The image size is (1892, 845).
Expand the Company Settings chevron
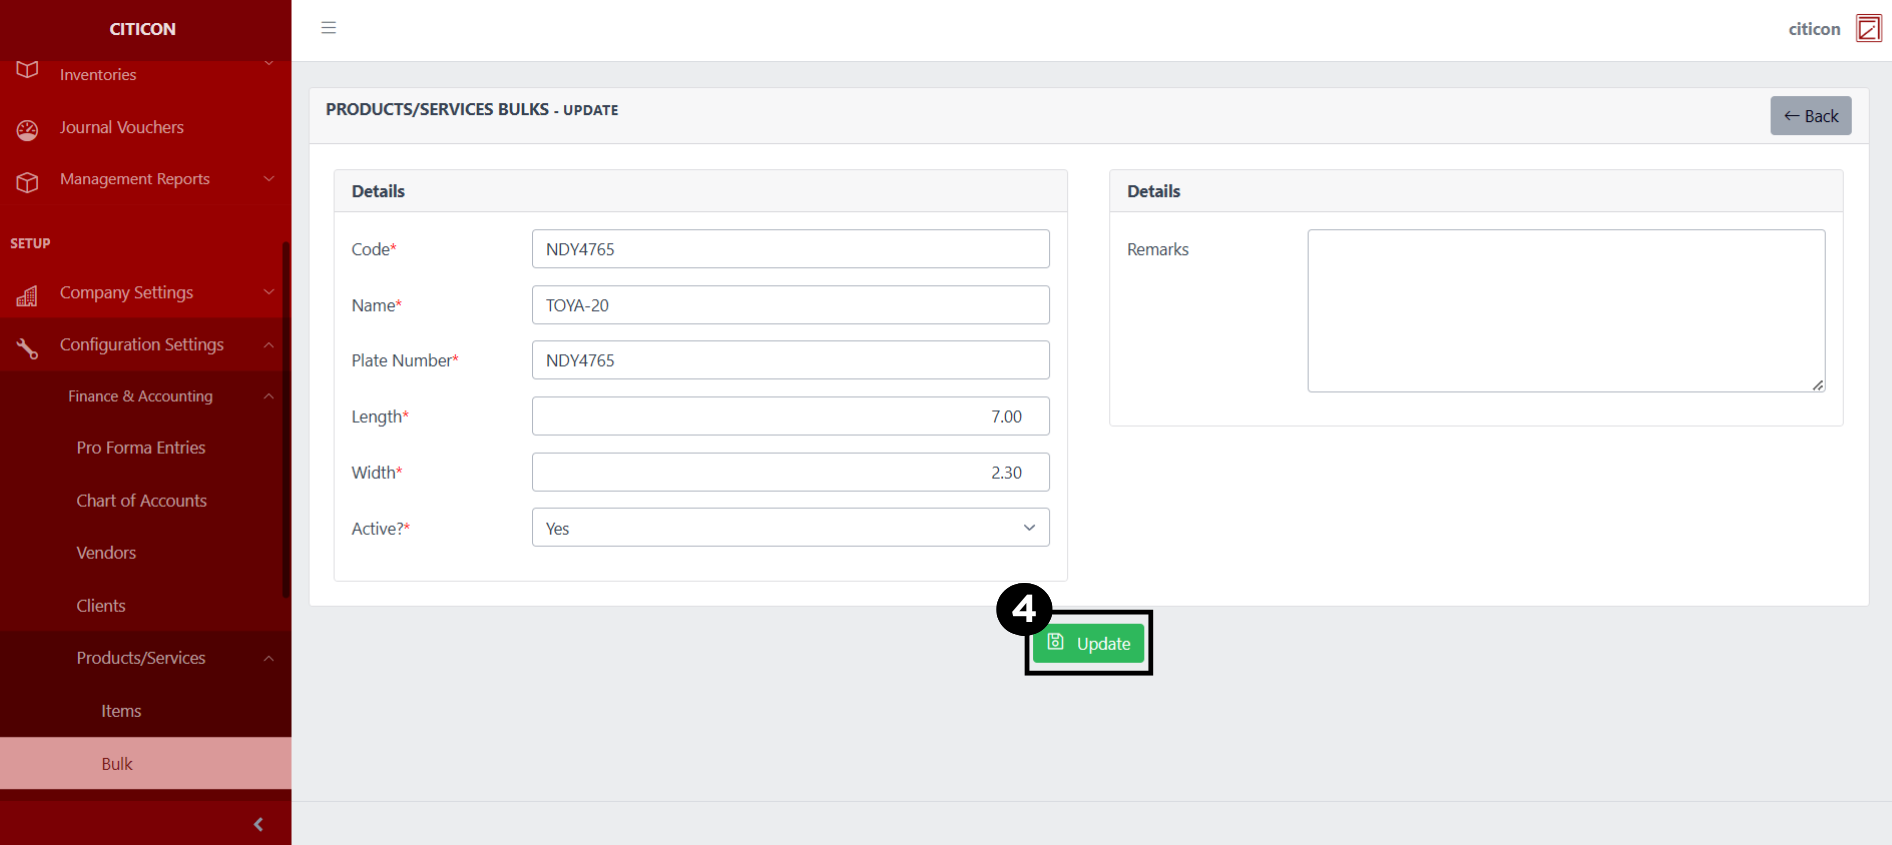(268, 292)
